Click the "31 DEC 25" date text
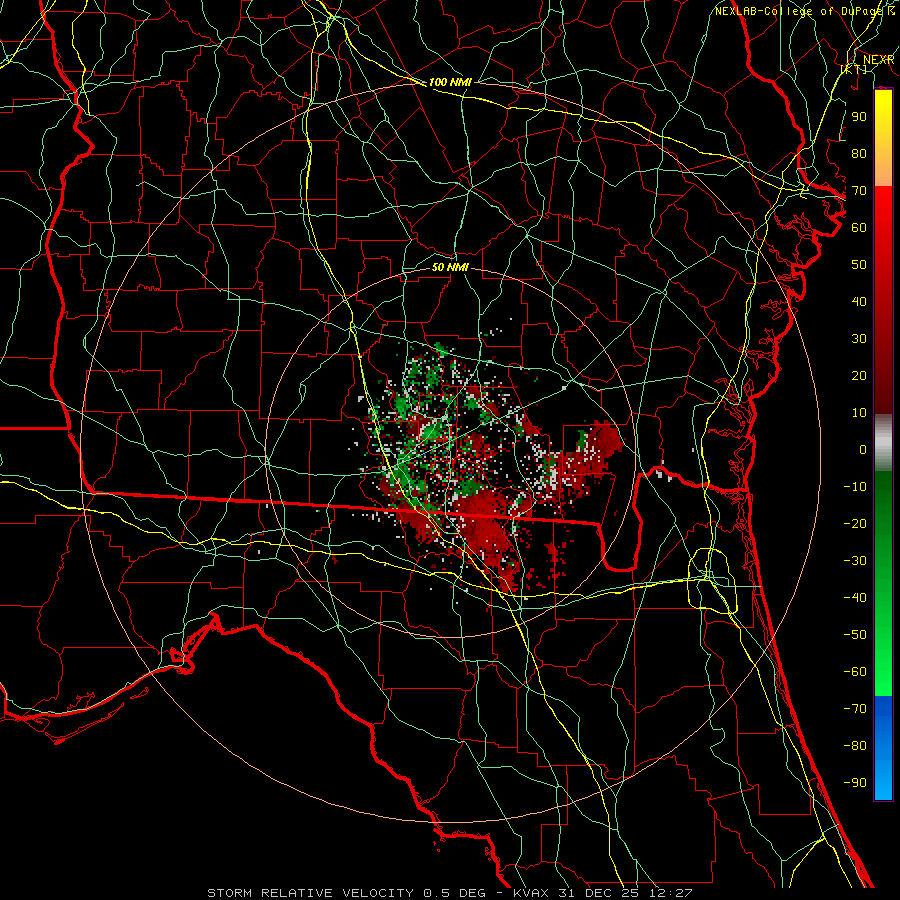 (x=599, y=893)
